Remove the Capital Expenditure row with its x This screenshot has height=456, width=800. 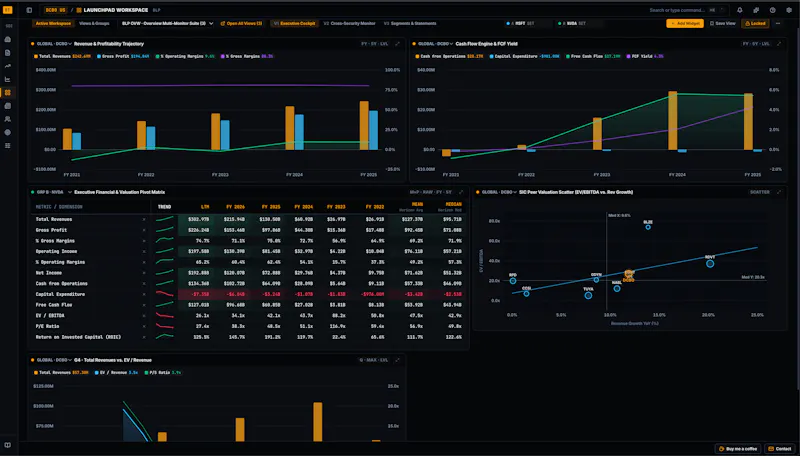[x=144, y=294]
